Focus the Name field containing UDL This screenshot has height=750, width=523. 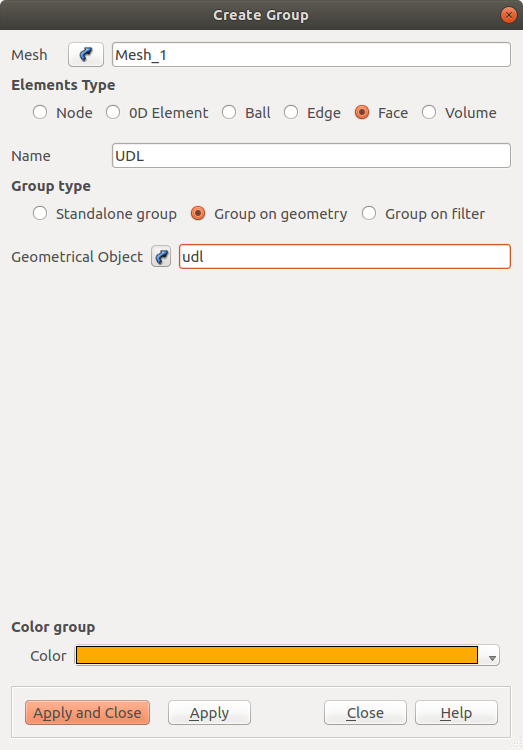pyautogui.click(x=311, y=155)
